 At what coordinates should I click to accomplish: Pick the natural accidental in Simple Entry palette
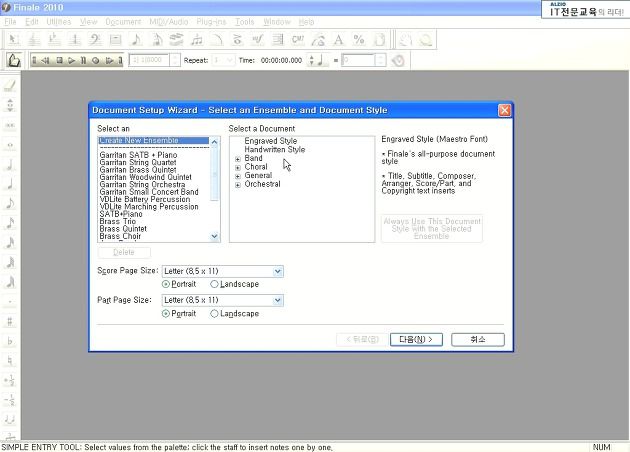pos(10,361)
